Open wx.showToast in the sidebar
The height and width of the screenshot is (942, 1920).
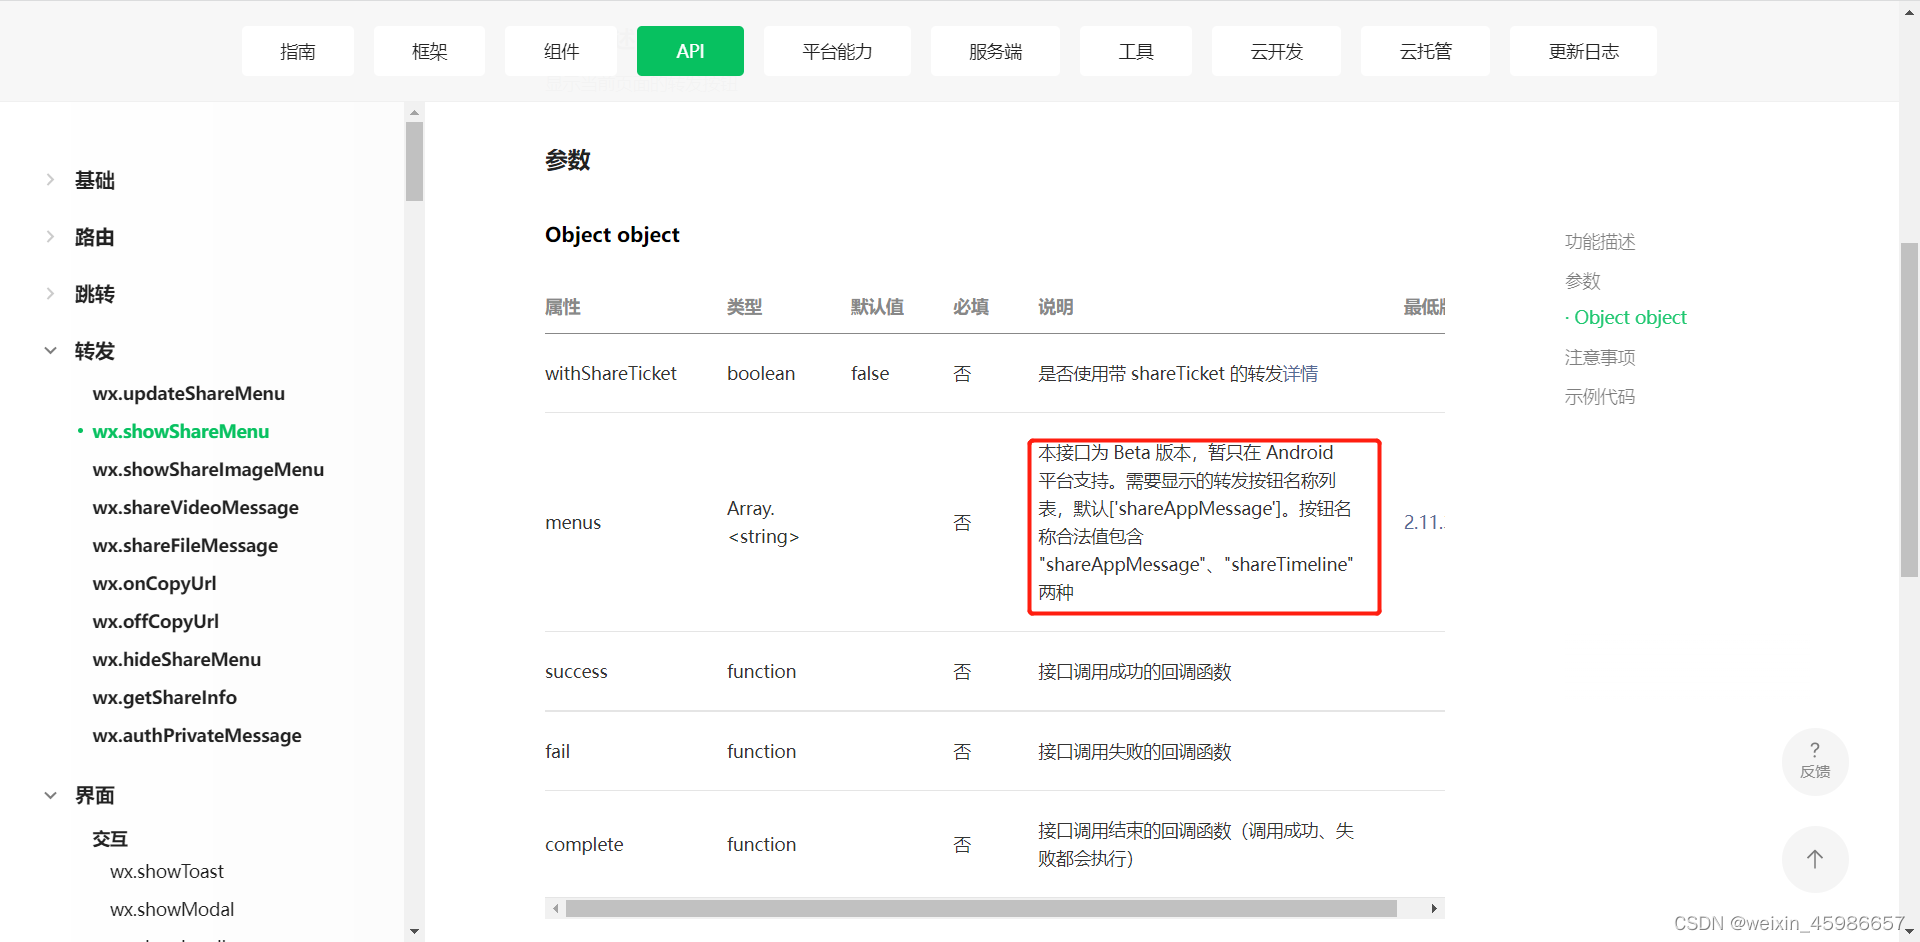tap(167, 871)
